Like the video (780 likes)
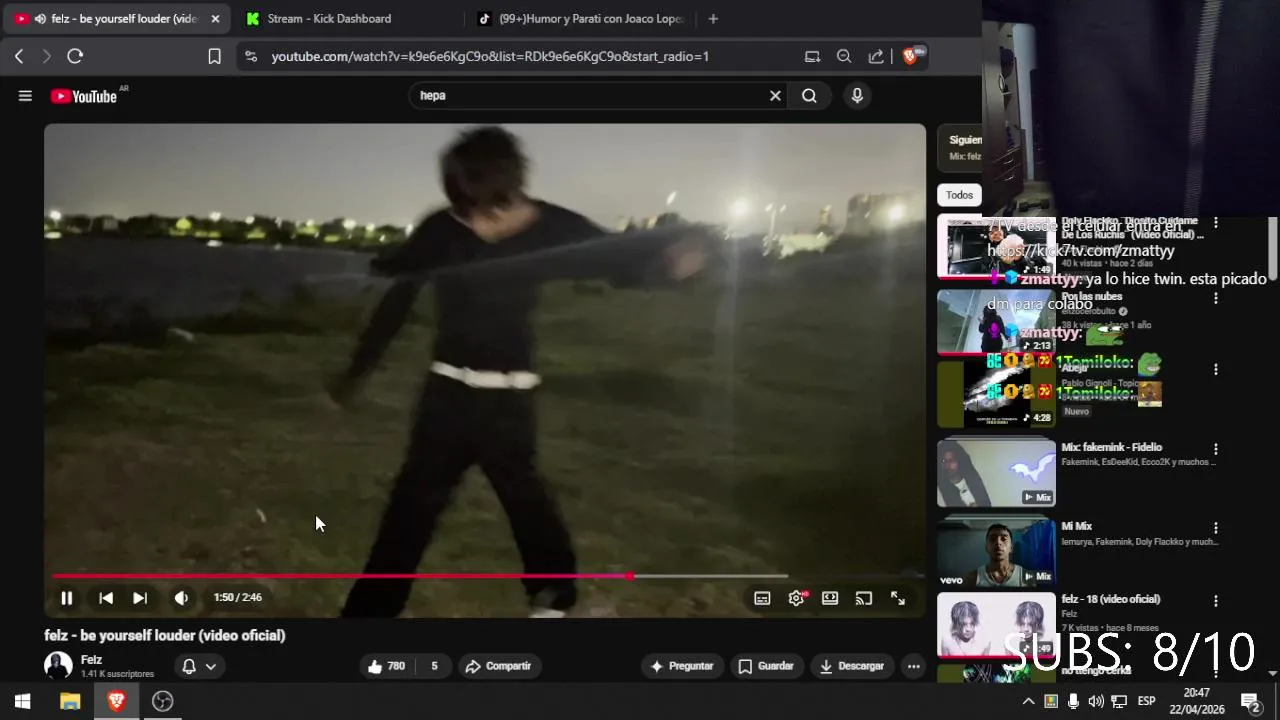This screenshot has height=720, width=1280. [386, 666]
